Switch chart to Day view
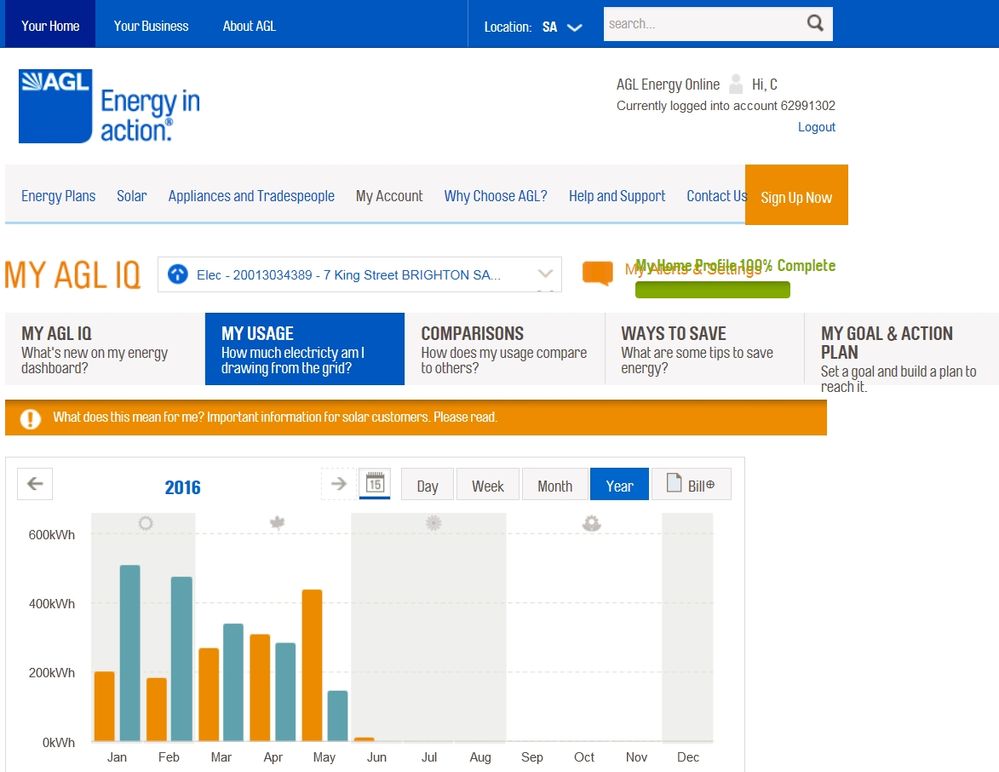Screen dimensions: 999x772 pos(427,486)
